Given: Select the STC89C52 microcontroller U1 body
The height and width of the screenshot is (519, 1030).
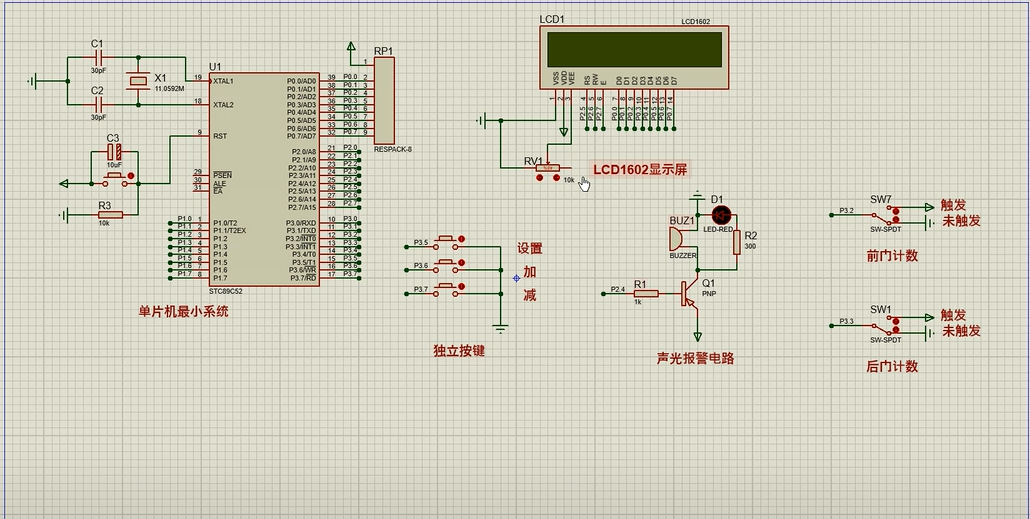Looking at the screenshot, I should coord(264,178).
